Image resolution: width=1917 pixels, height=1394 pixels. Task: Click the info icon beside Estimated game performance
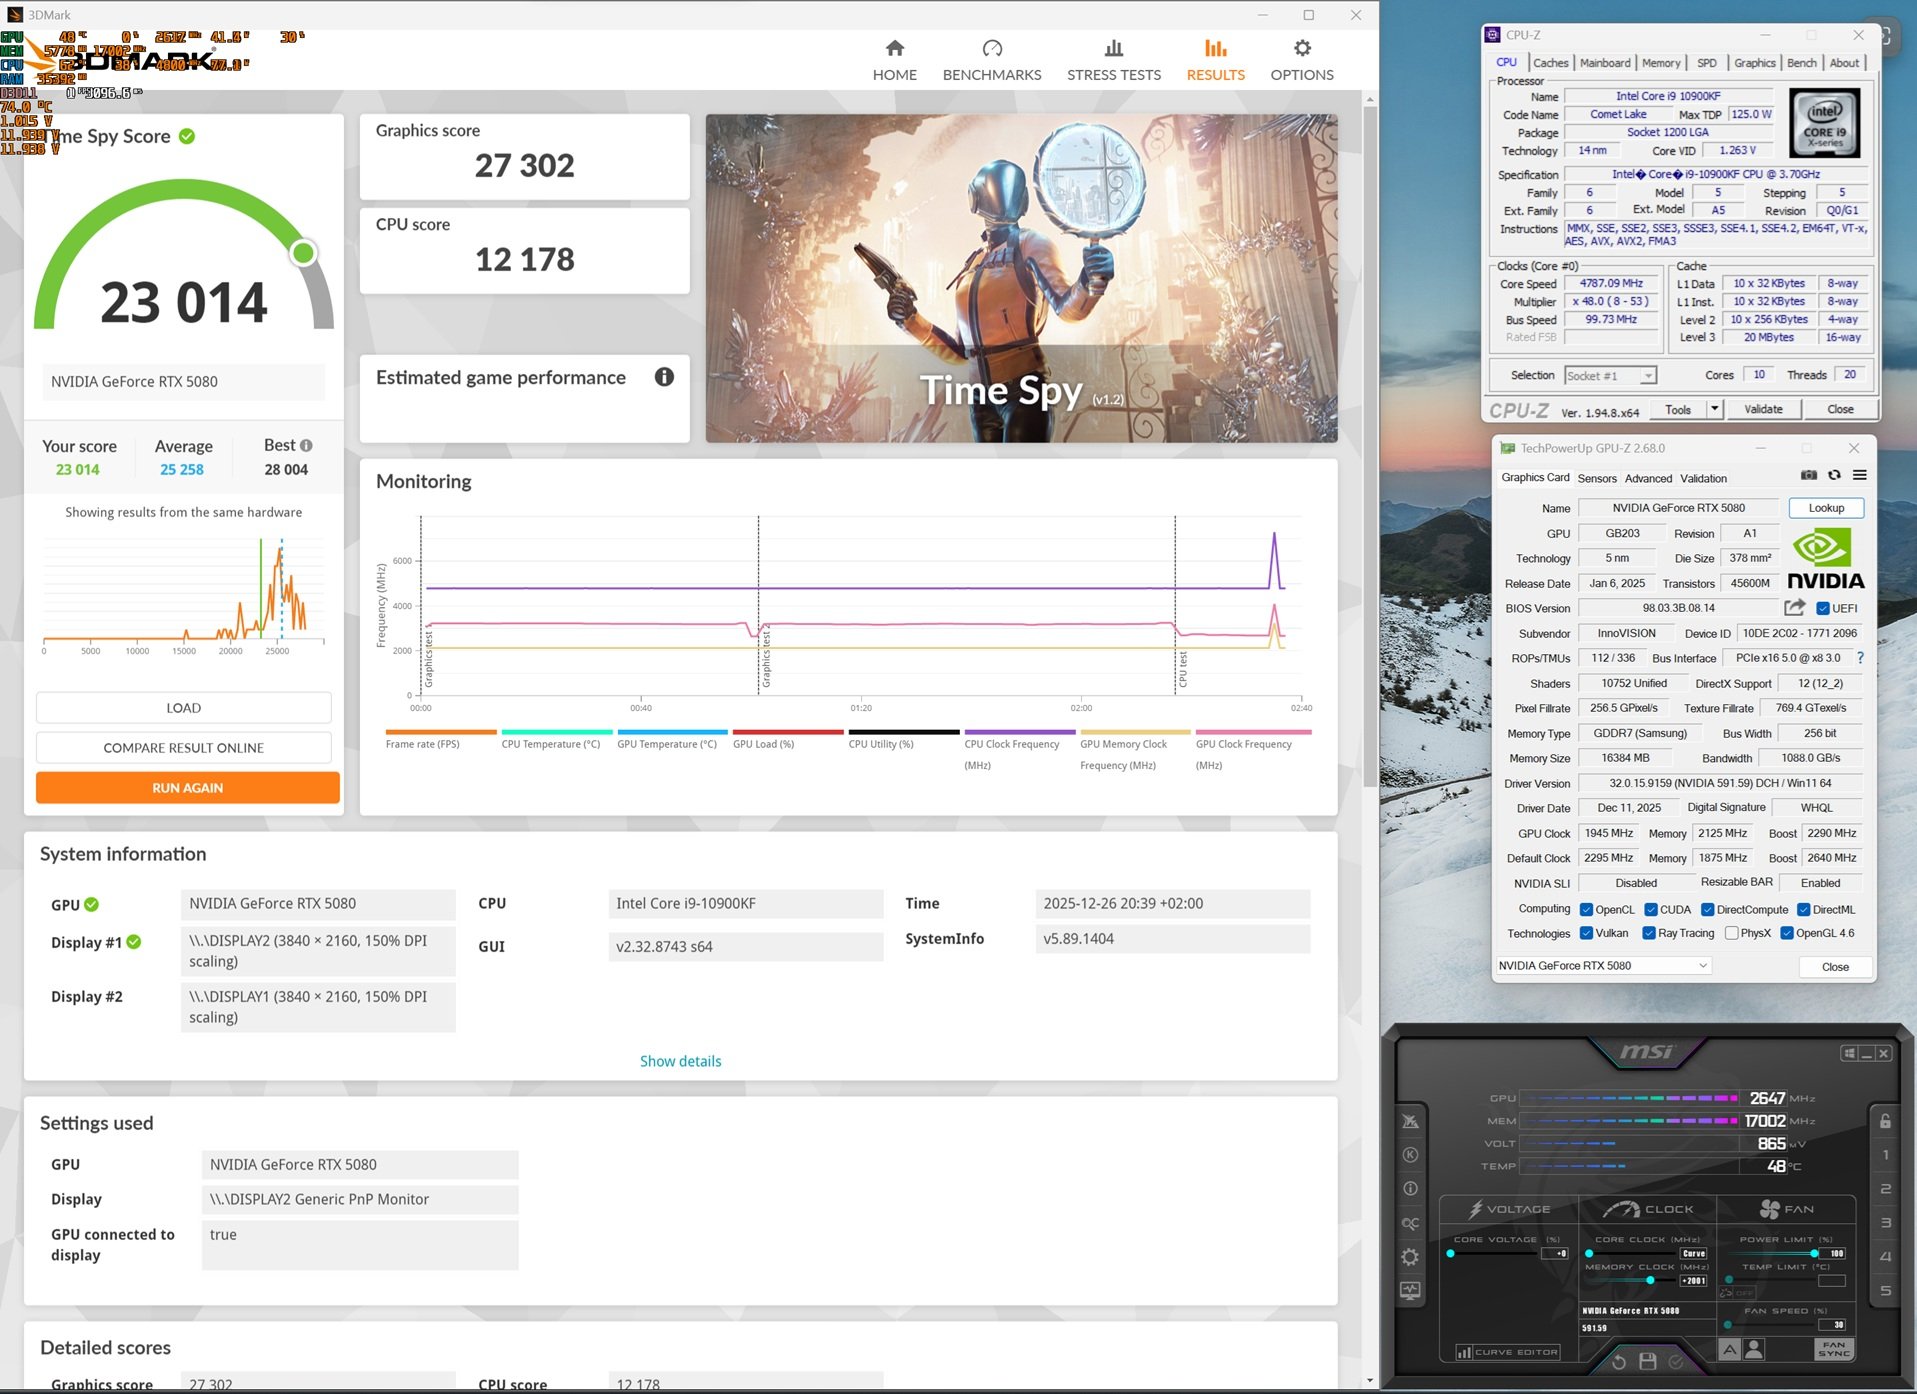pos(664,377)
